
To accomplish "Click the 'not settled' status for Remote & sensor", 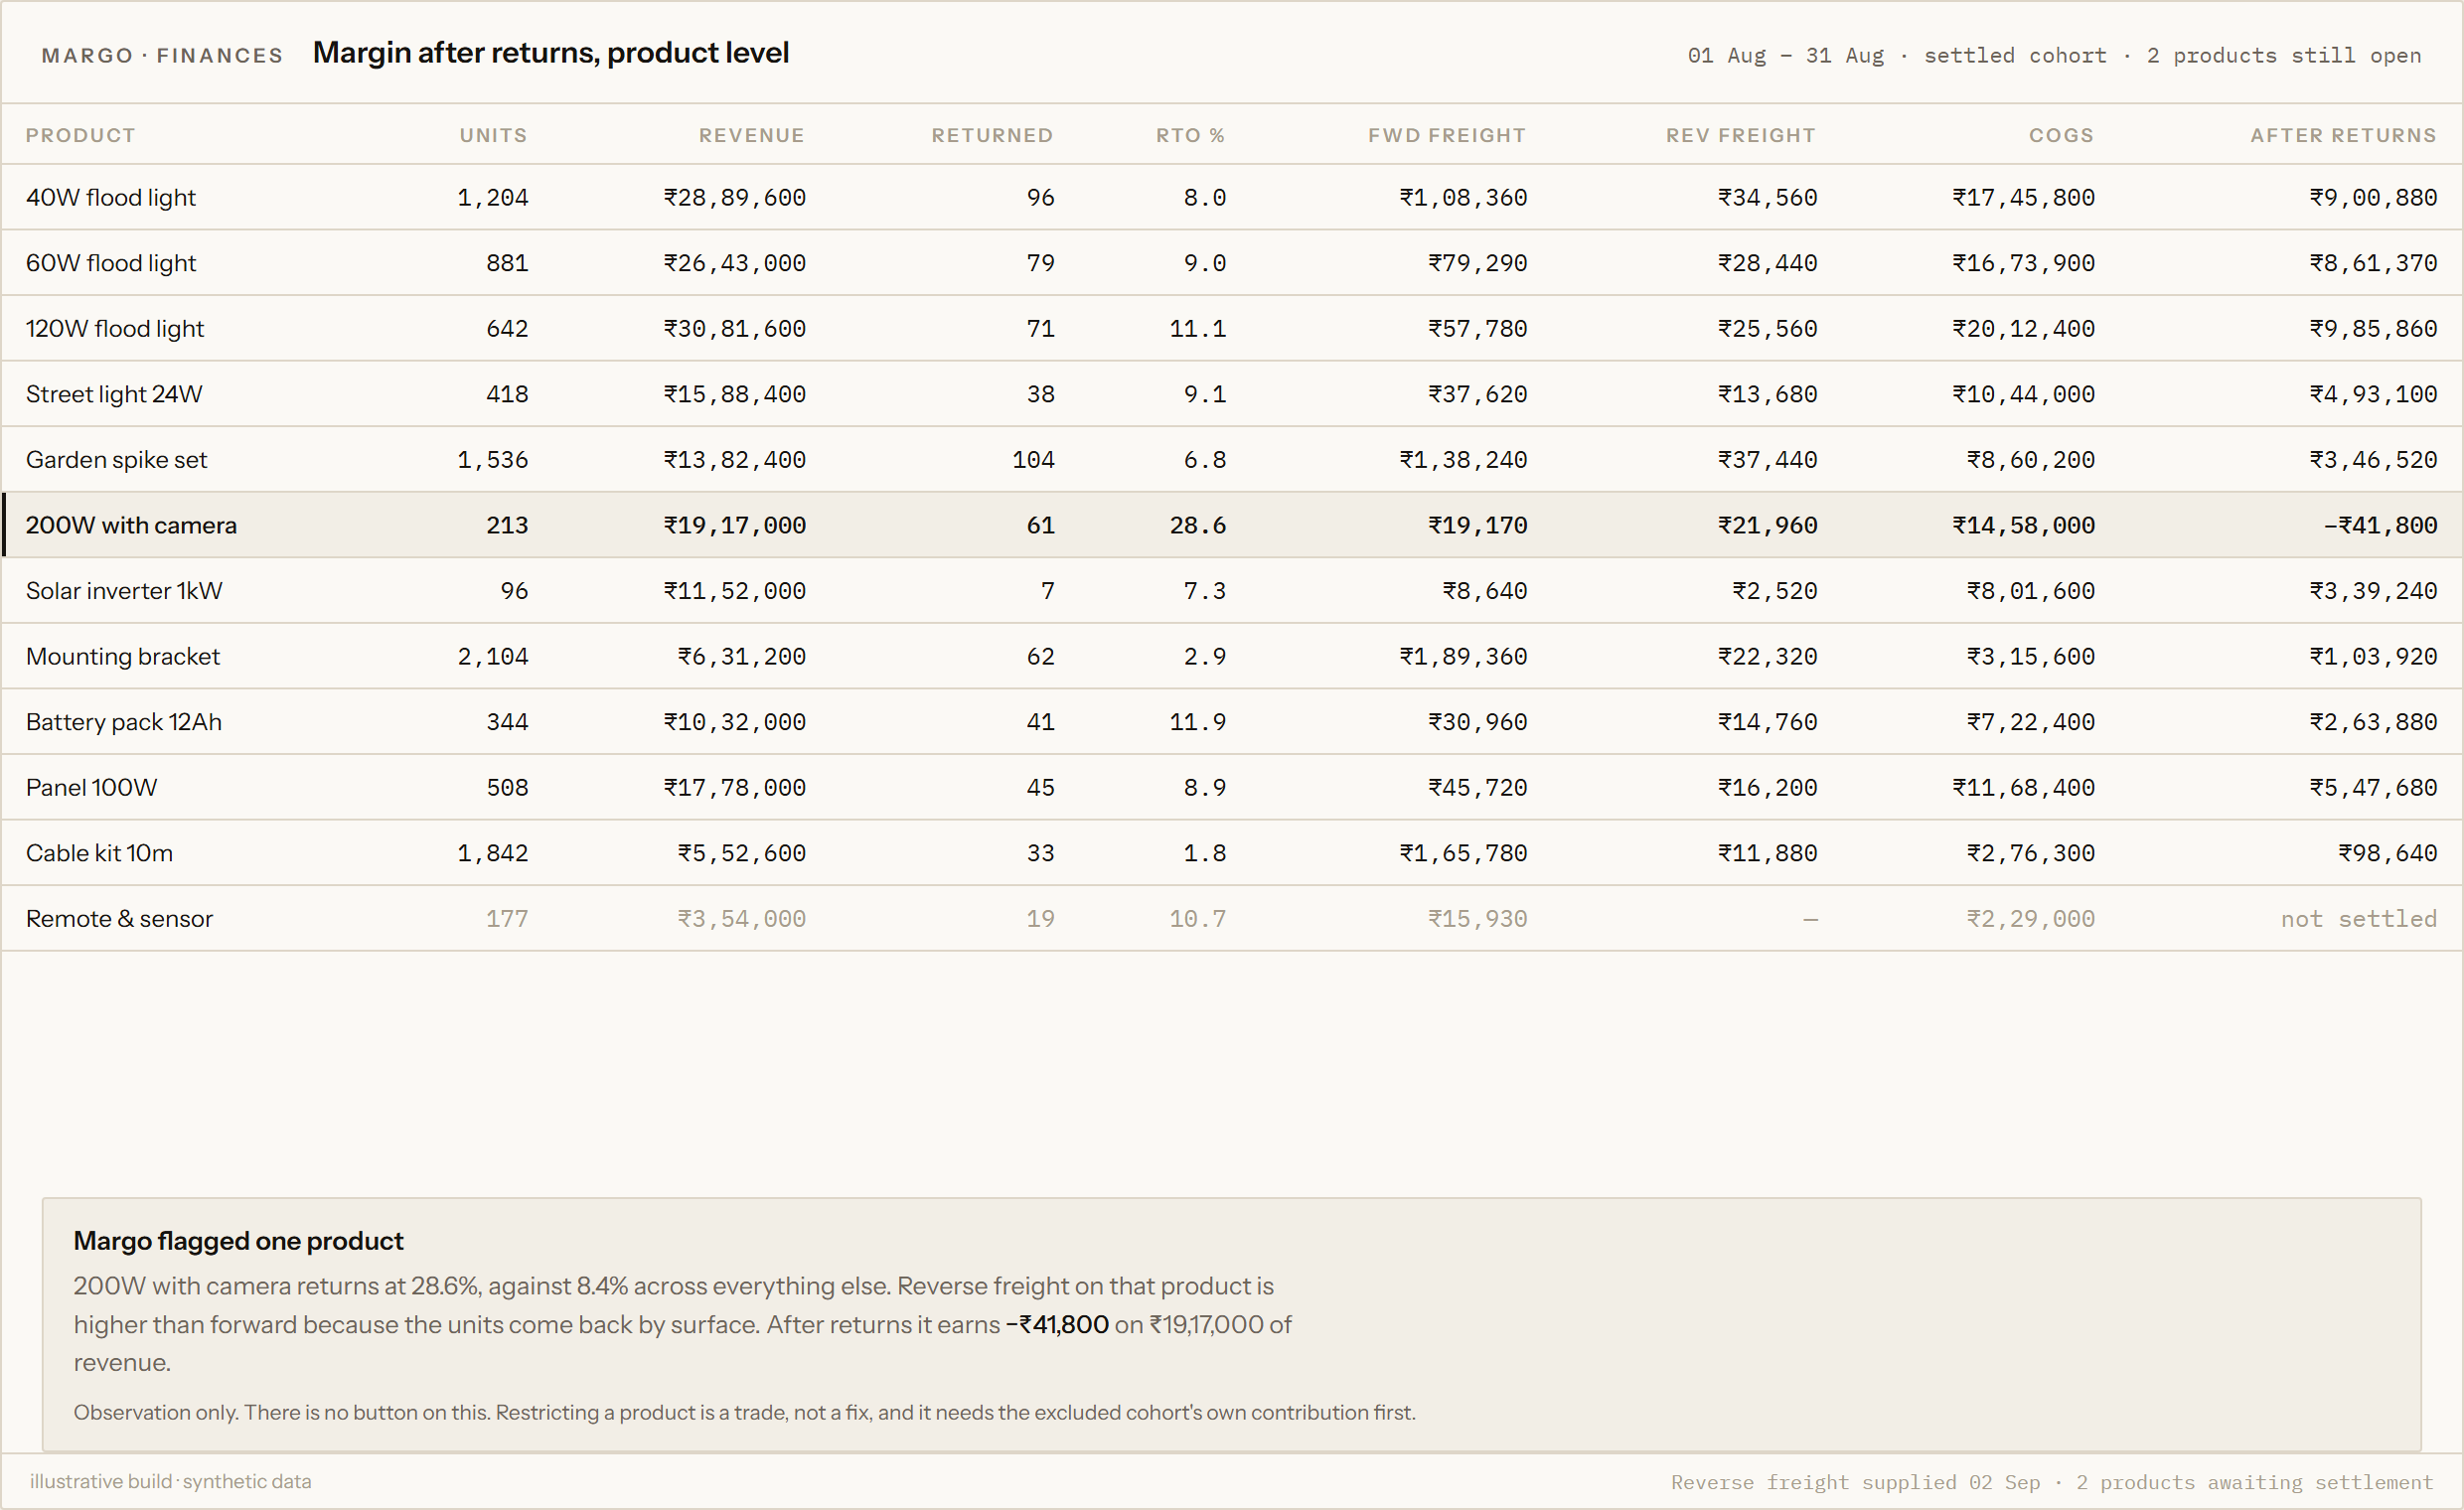I will coord(2358,919).
